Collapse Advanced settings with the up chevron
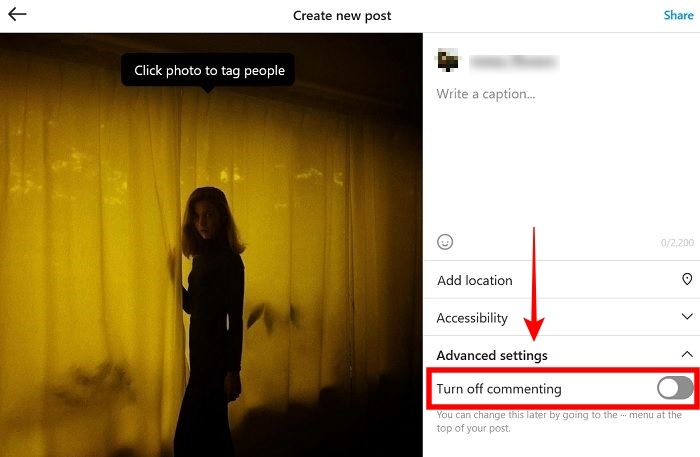 pos(687,354)
